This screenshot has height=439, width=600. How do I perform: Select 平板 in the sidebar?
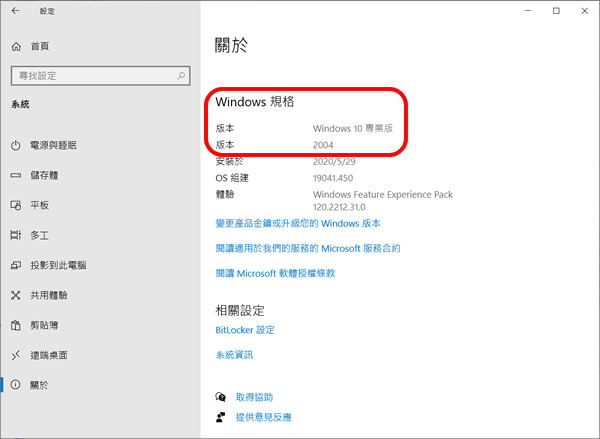pyautogui.click(x=40, y=205)
